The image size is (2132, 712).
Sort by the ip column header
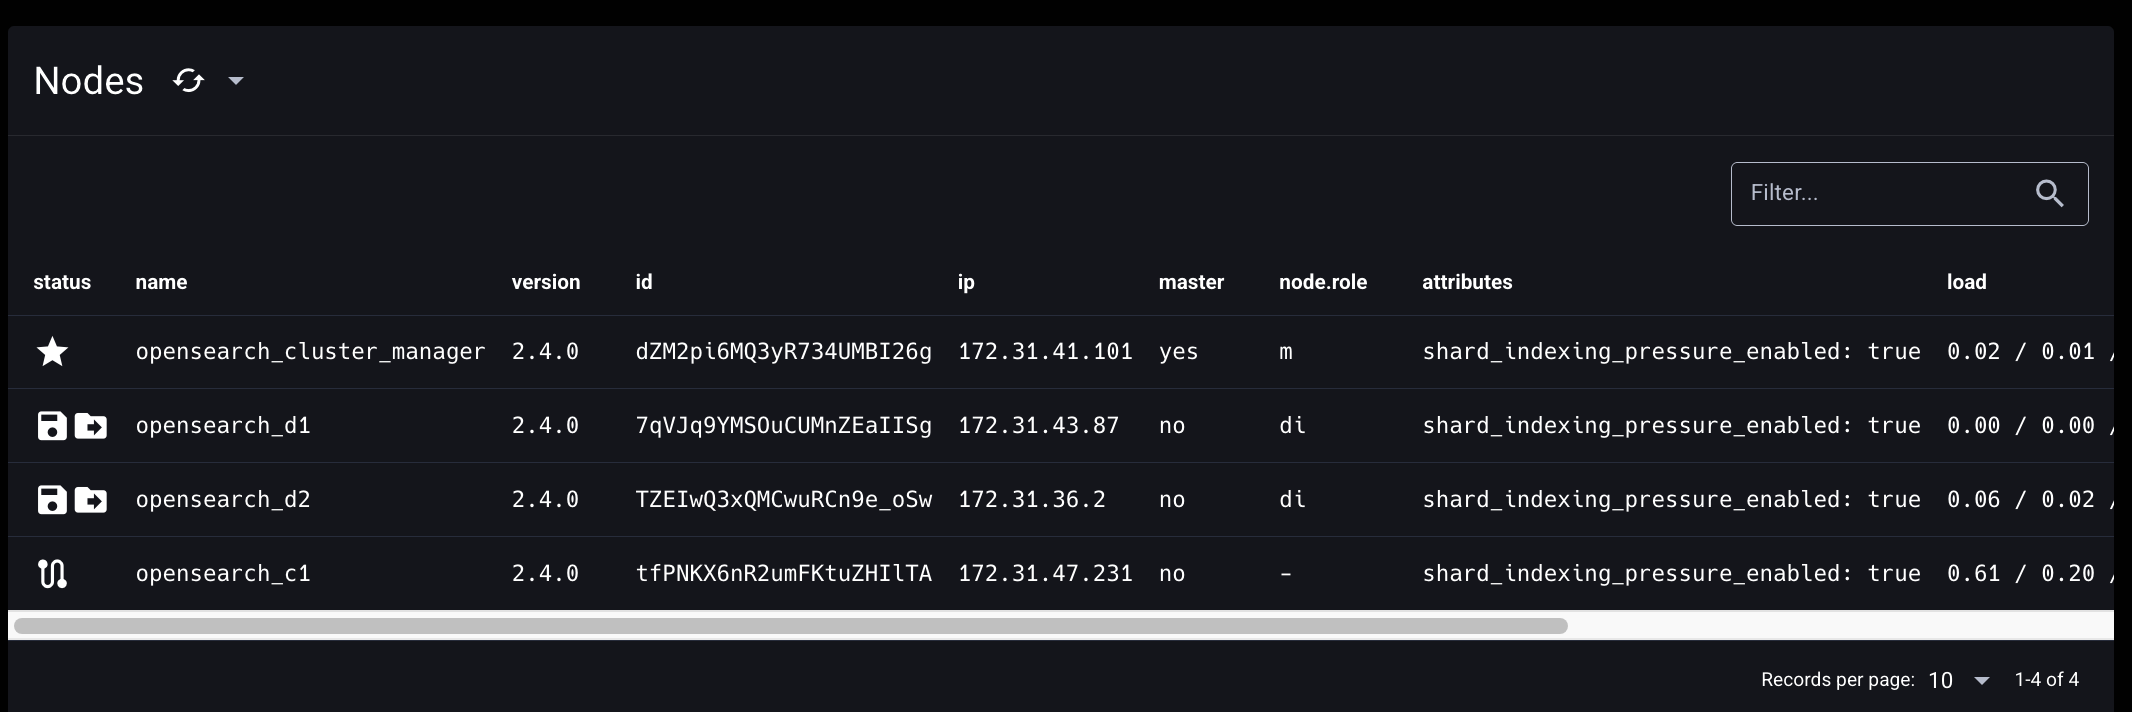[x=966, y=282]
